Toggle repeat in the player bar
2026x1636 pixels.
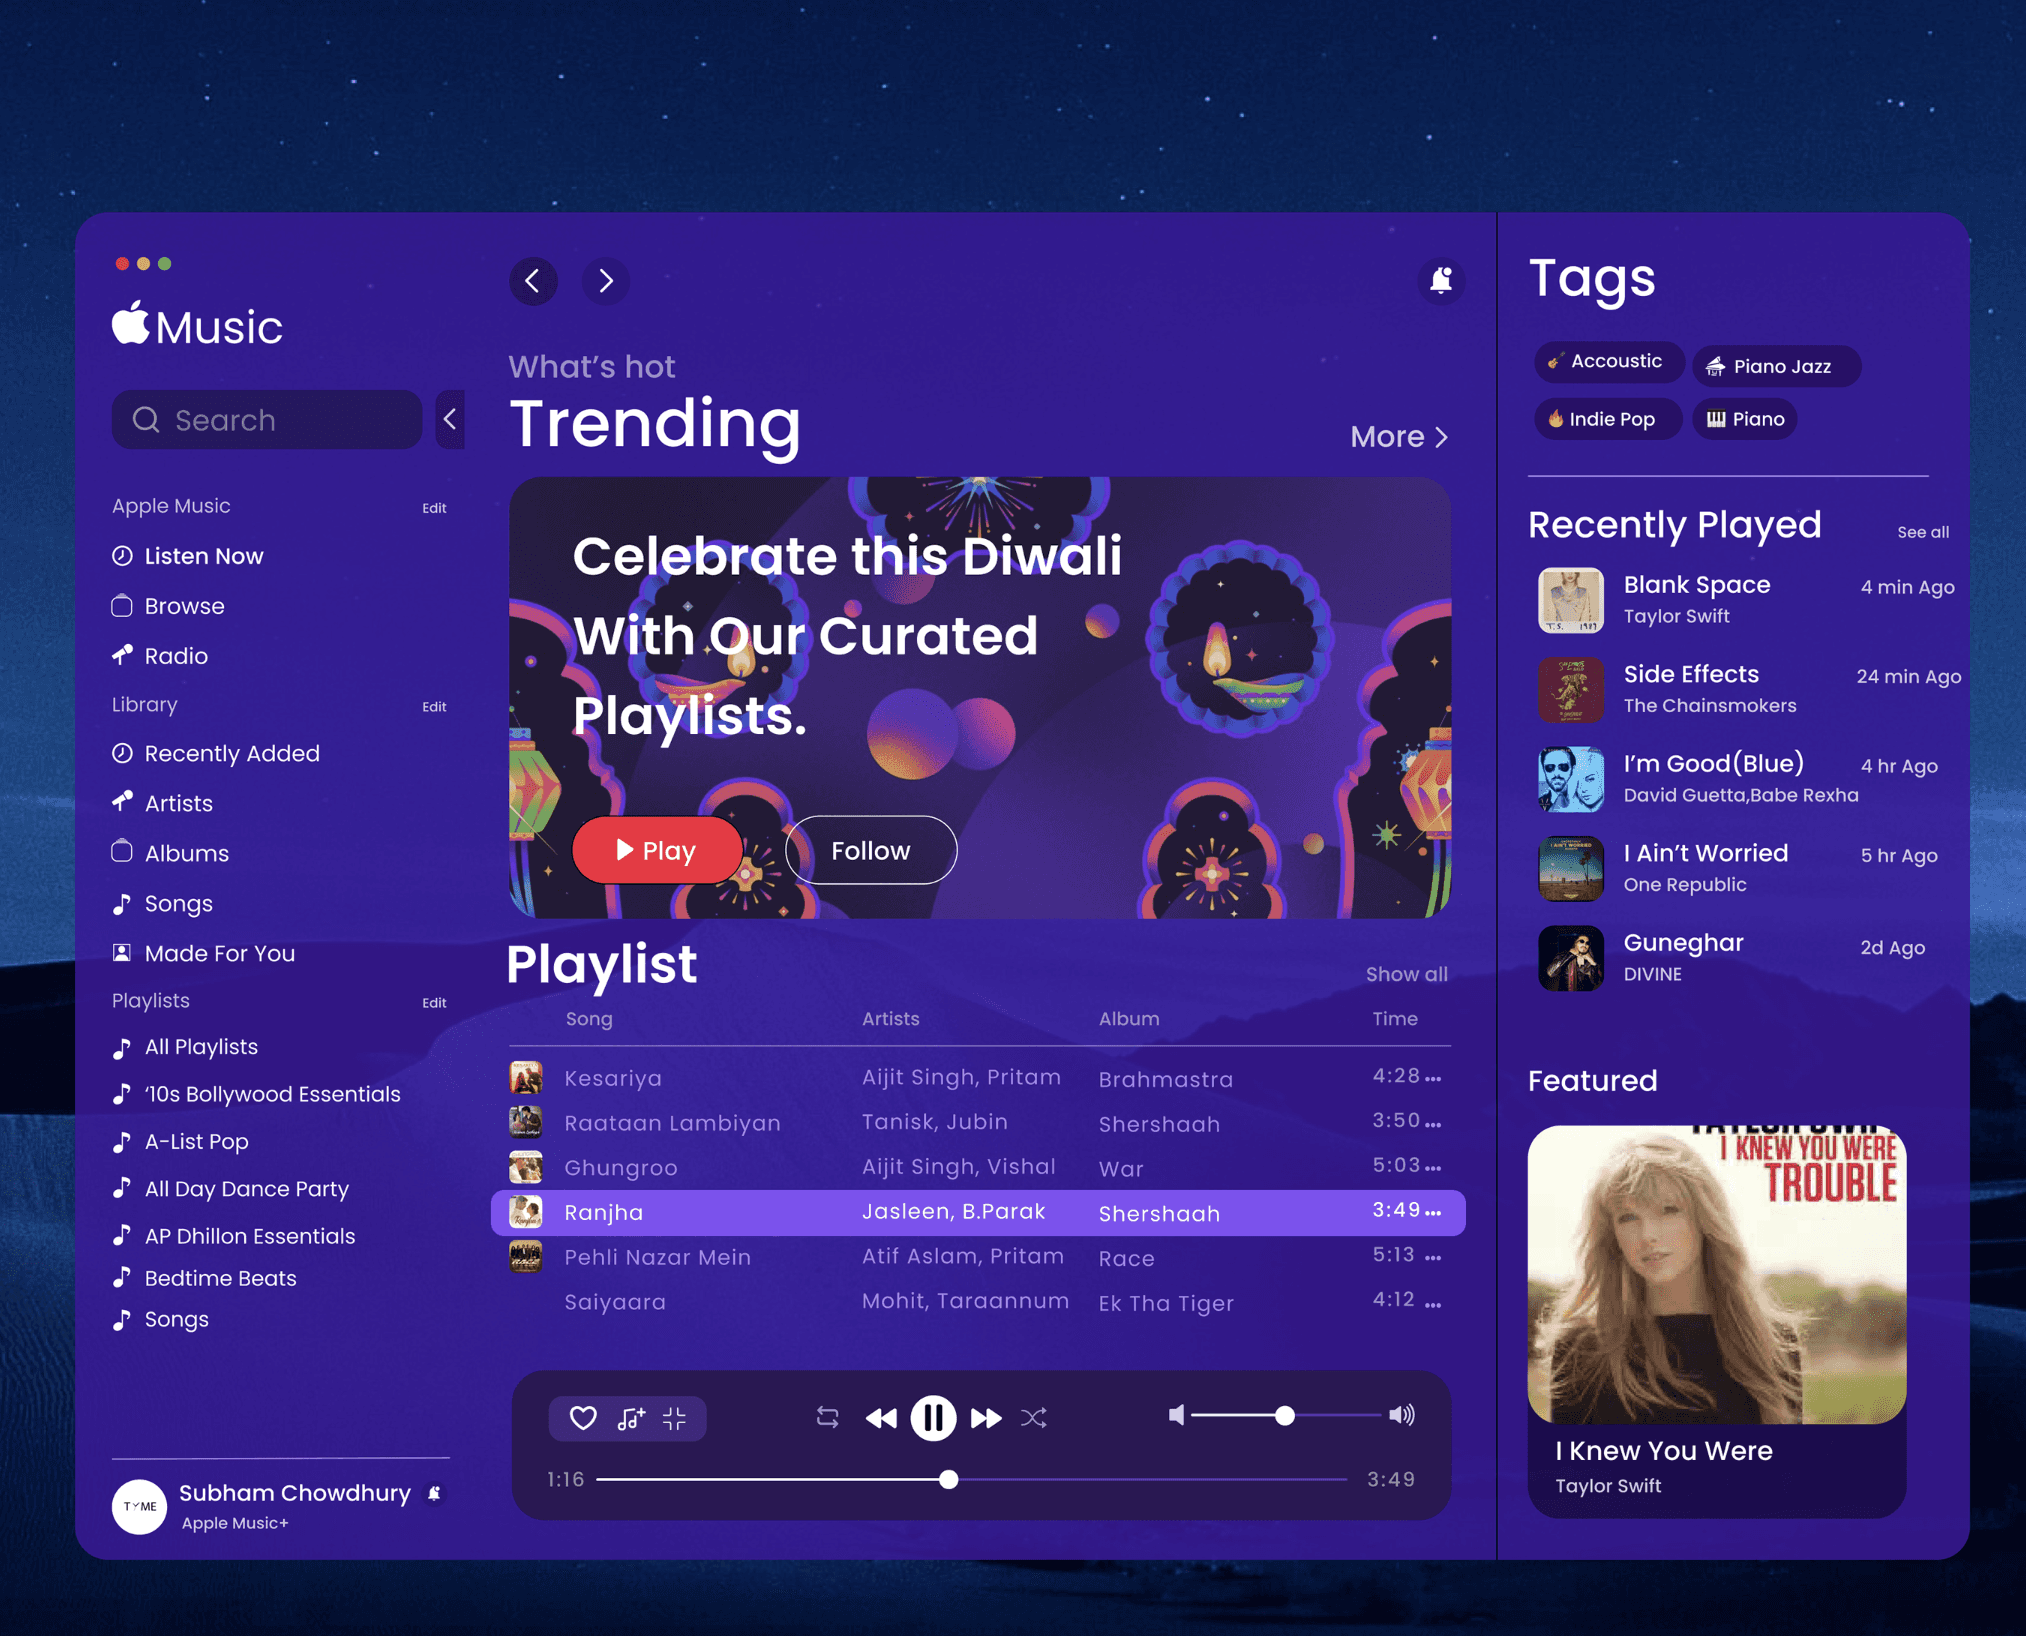pyautogui.click(x=827, y=1417)
